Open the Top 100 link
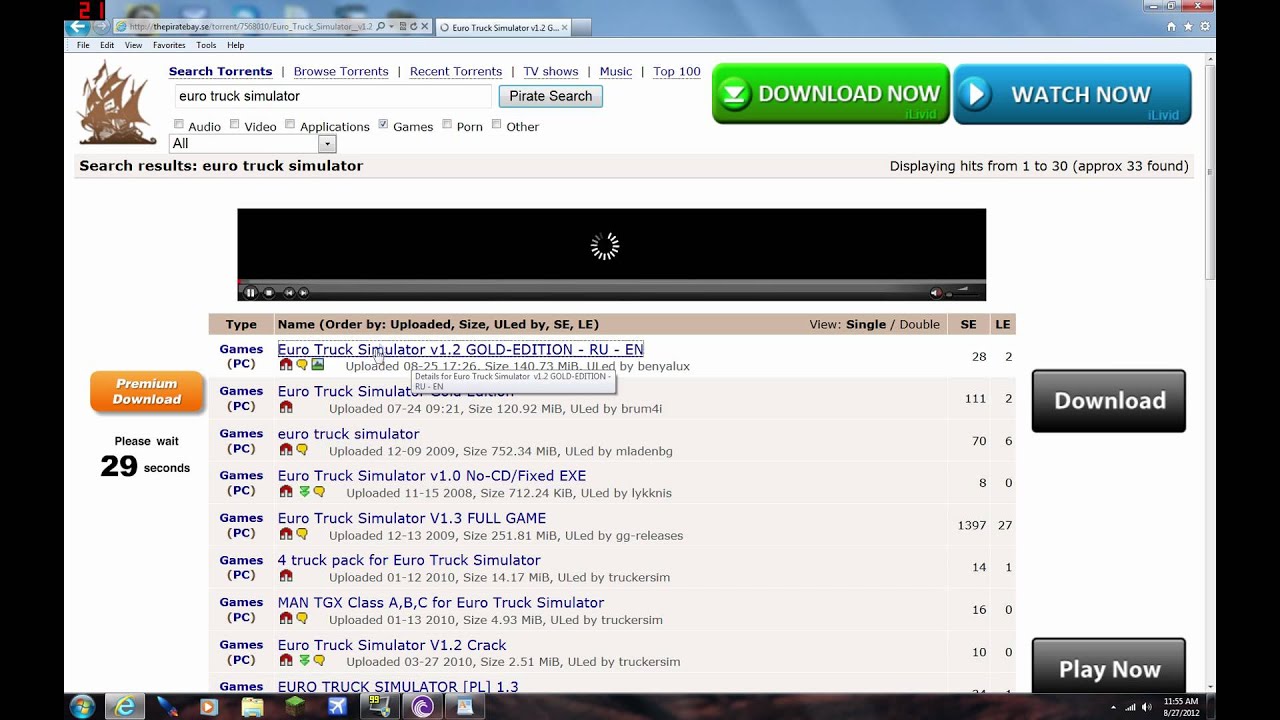This screenshot has height=720, width=1280. [677, 72]
